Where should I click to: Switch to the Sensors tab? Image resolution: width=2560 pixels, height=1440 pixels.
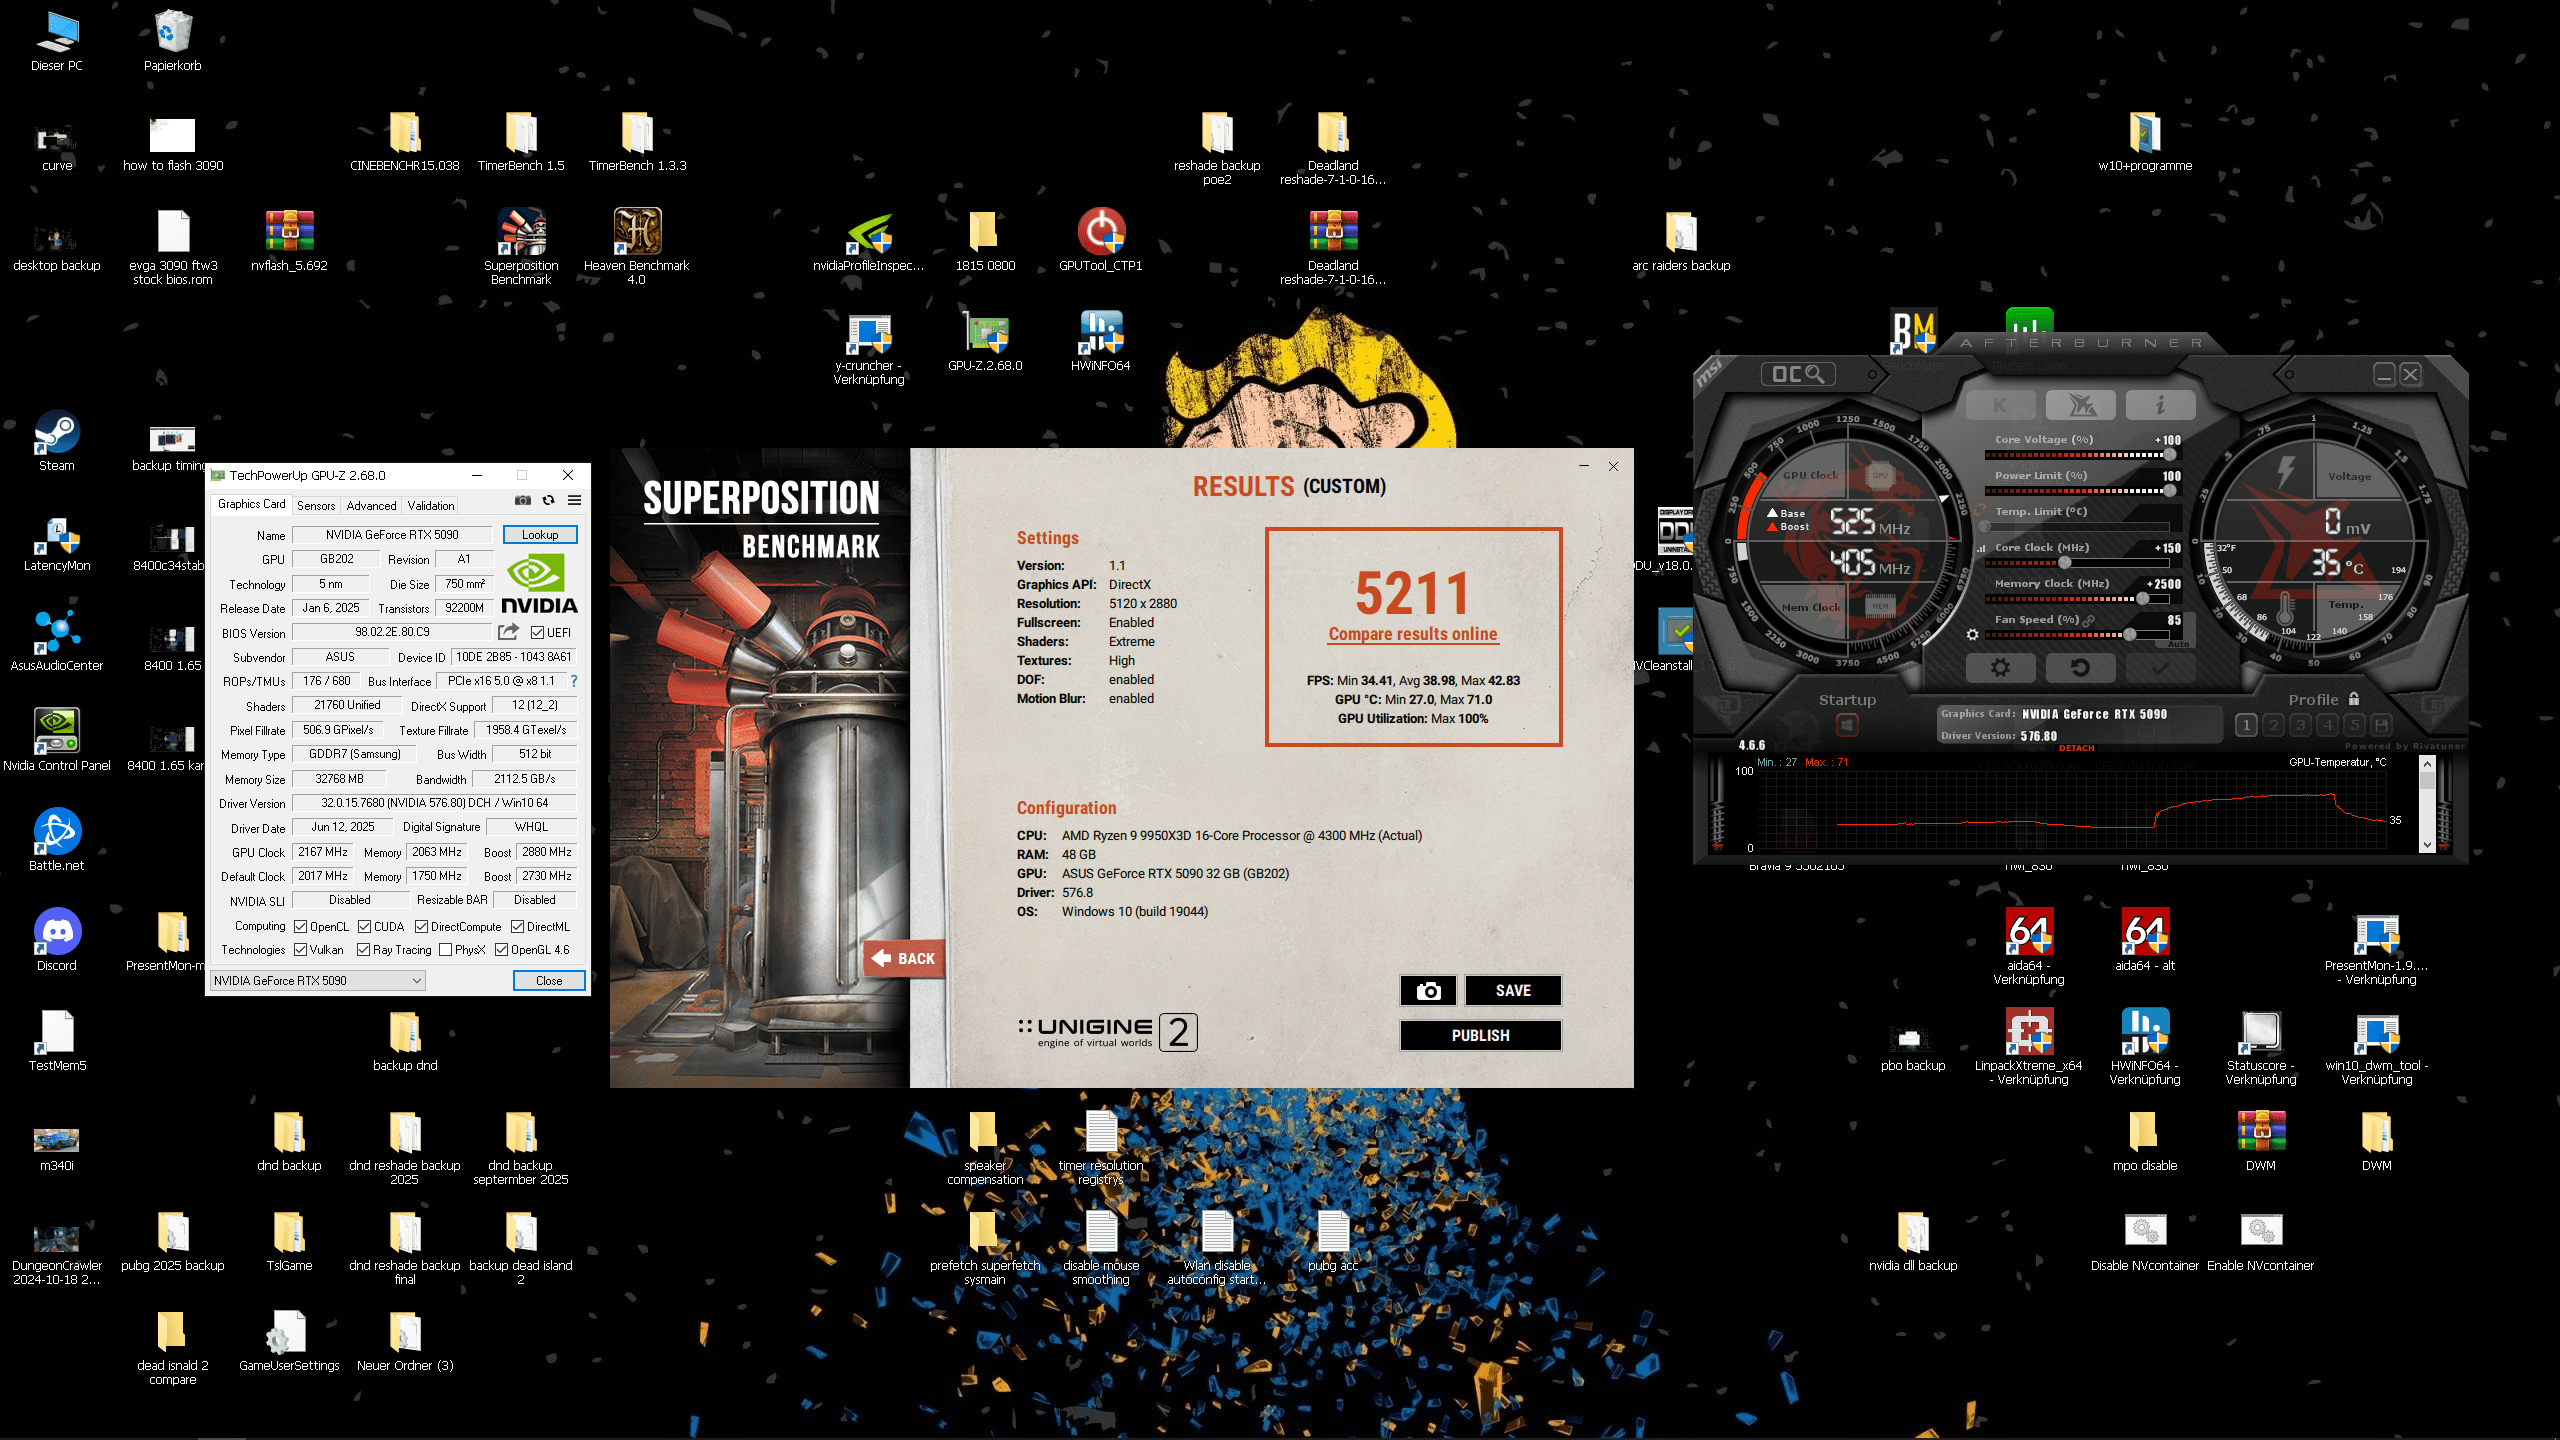tap(316, 506)
